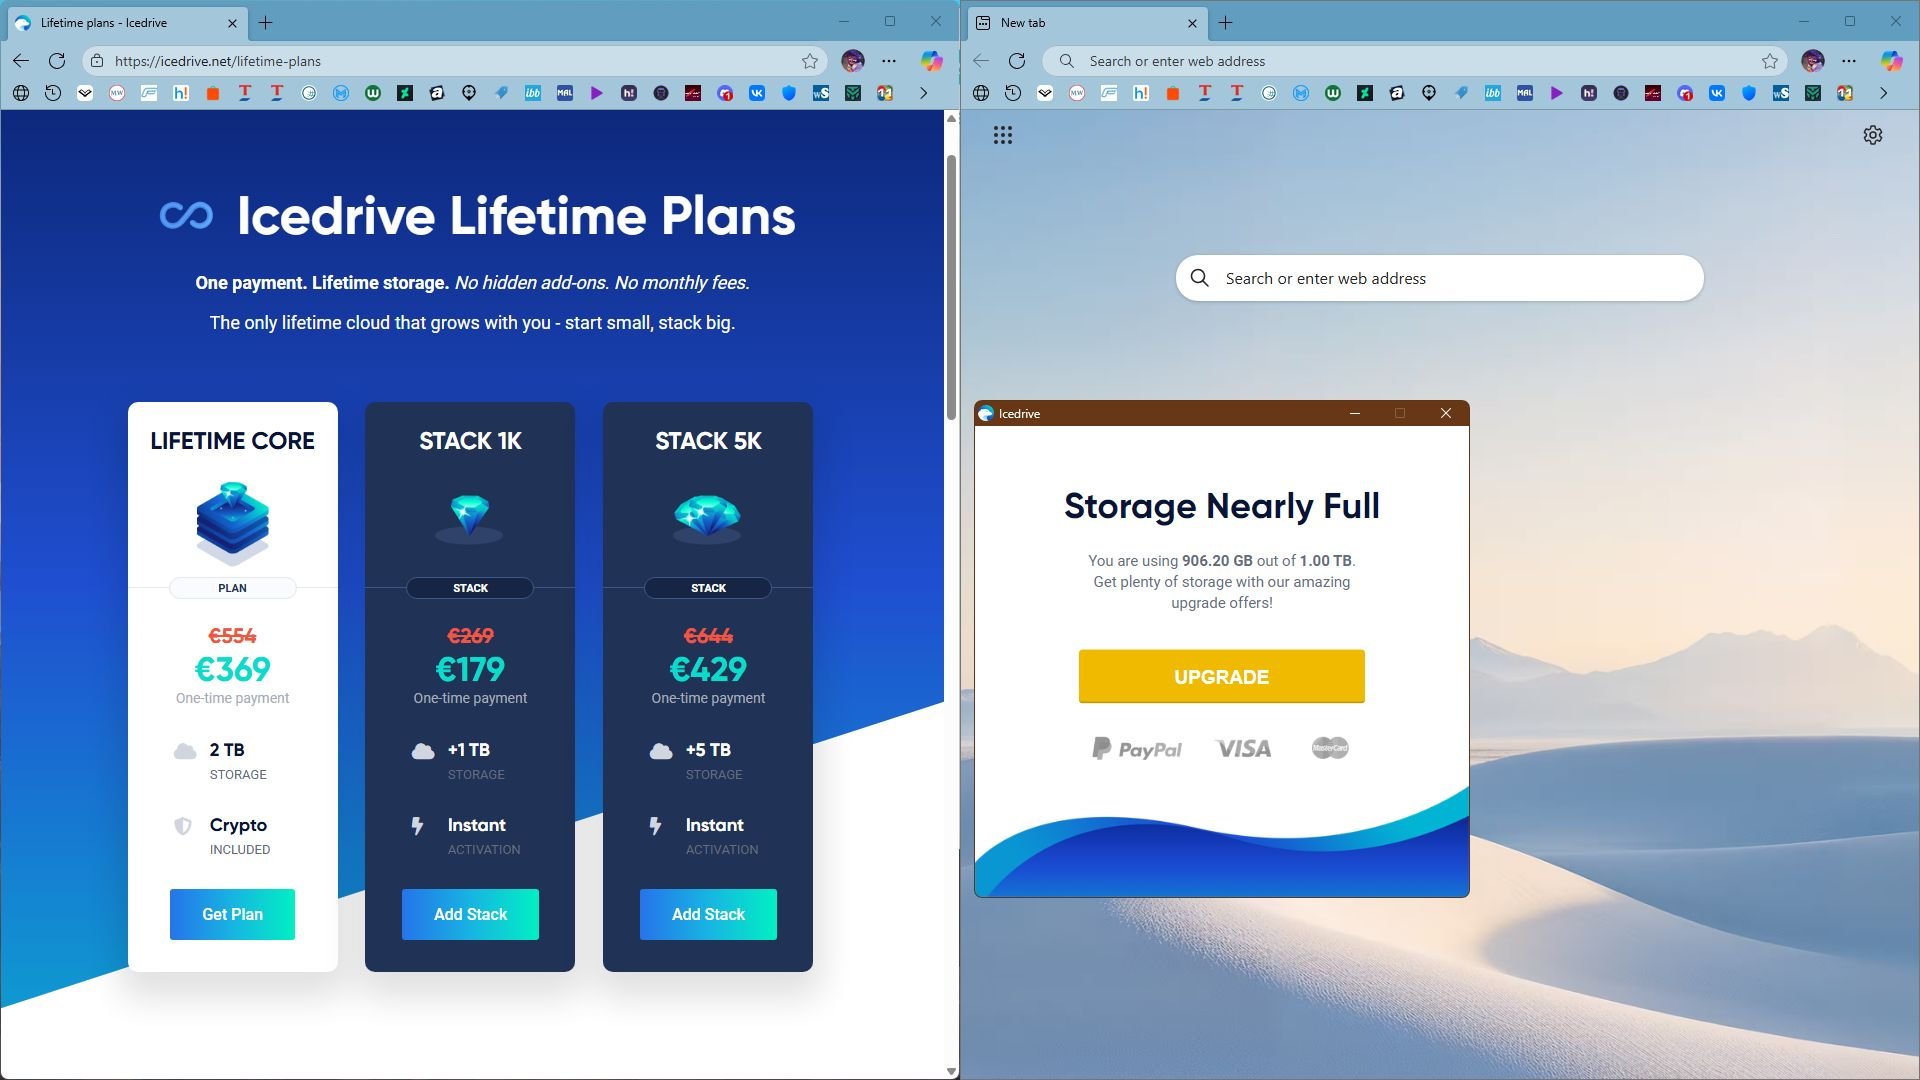
Task: Open new tab page settings gear
Action: pos(1872,135)
